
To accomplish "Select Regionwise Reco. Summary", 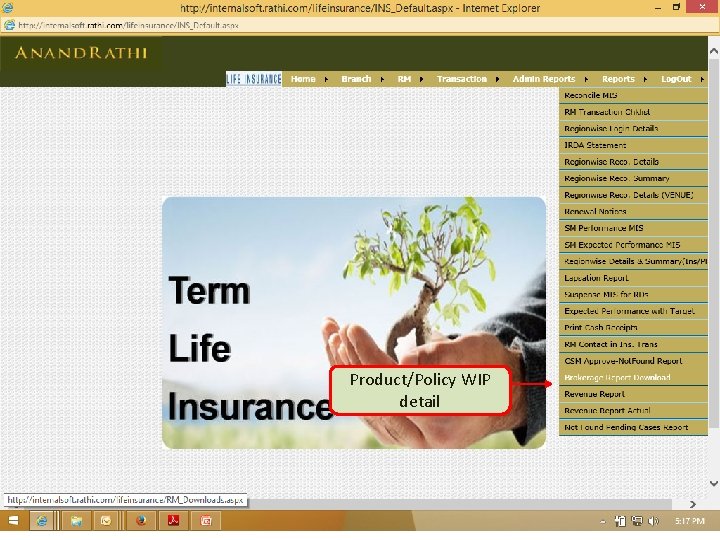I will coord(633,178).
